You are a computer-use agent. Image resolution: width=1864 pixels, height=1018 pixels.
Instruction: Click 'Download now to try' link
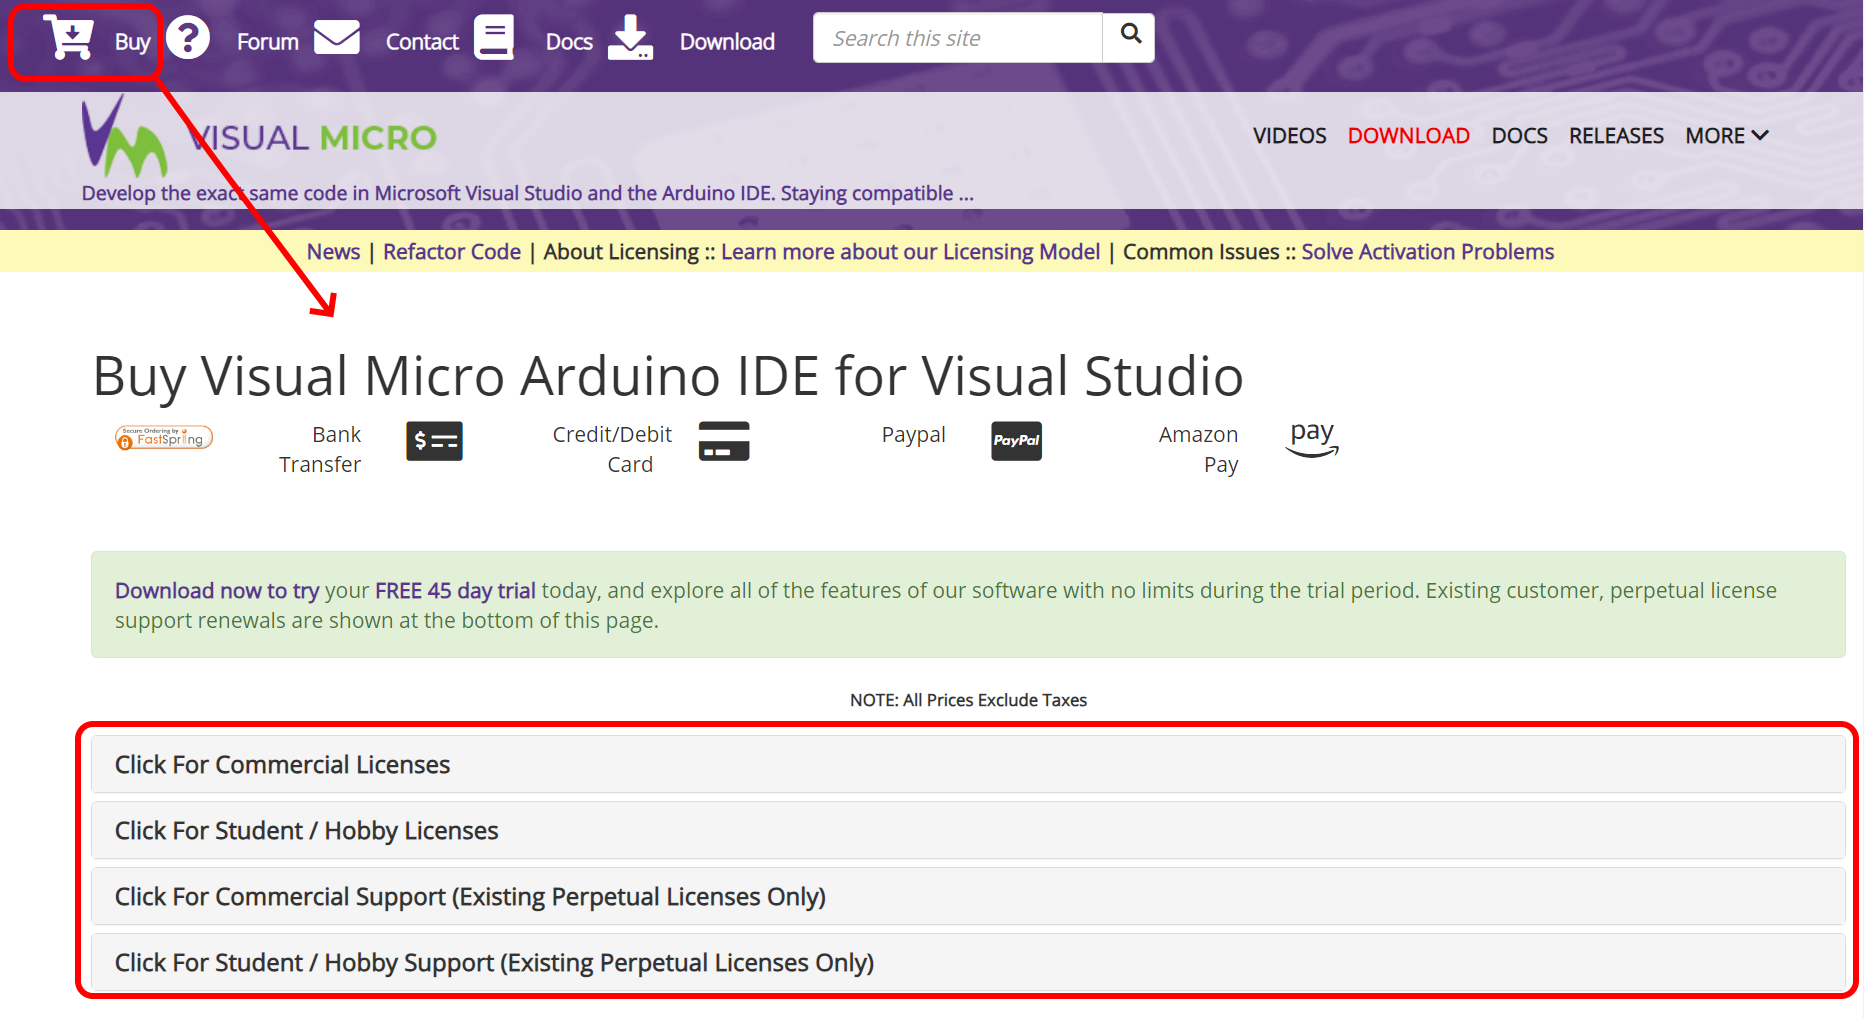[217, 591]
